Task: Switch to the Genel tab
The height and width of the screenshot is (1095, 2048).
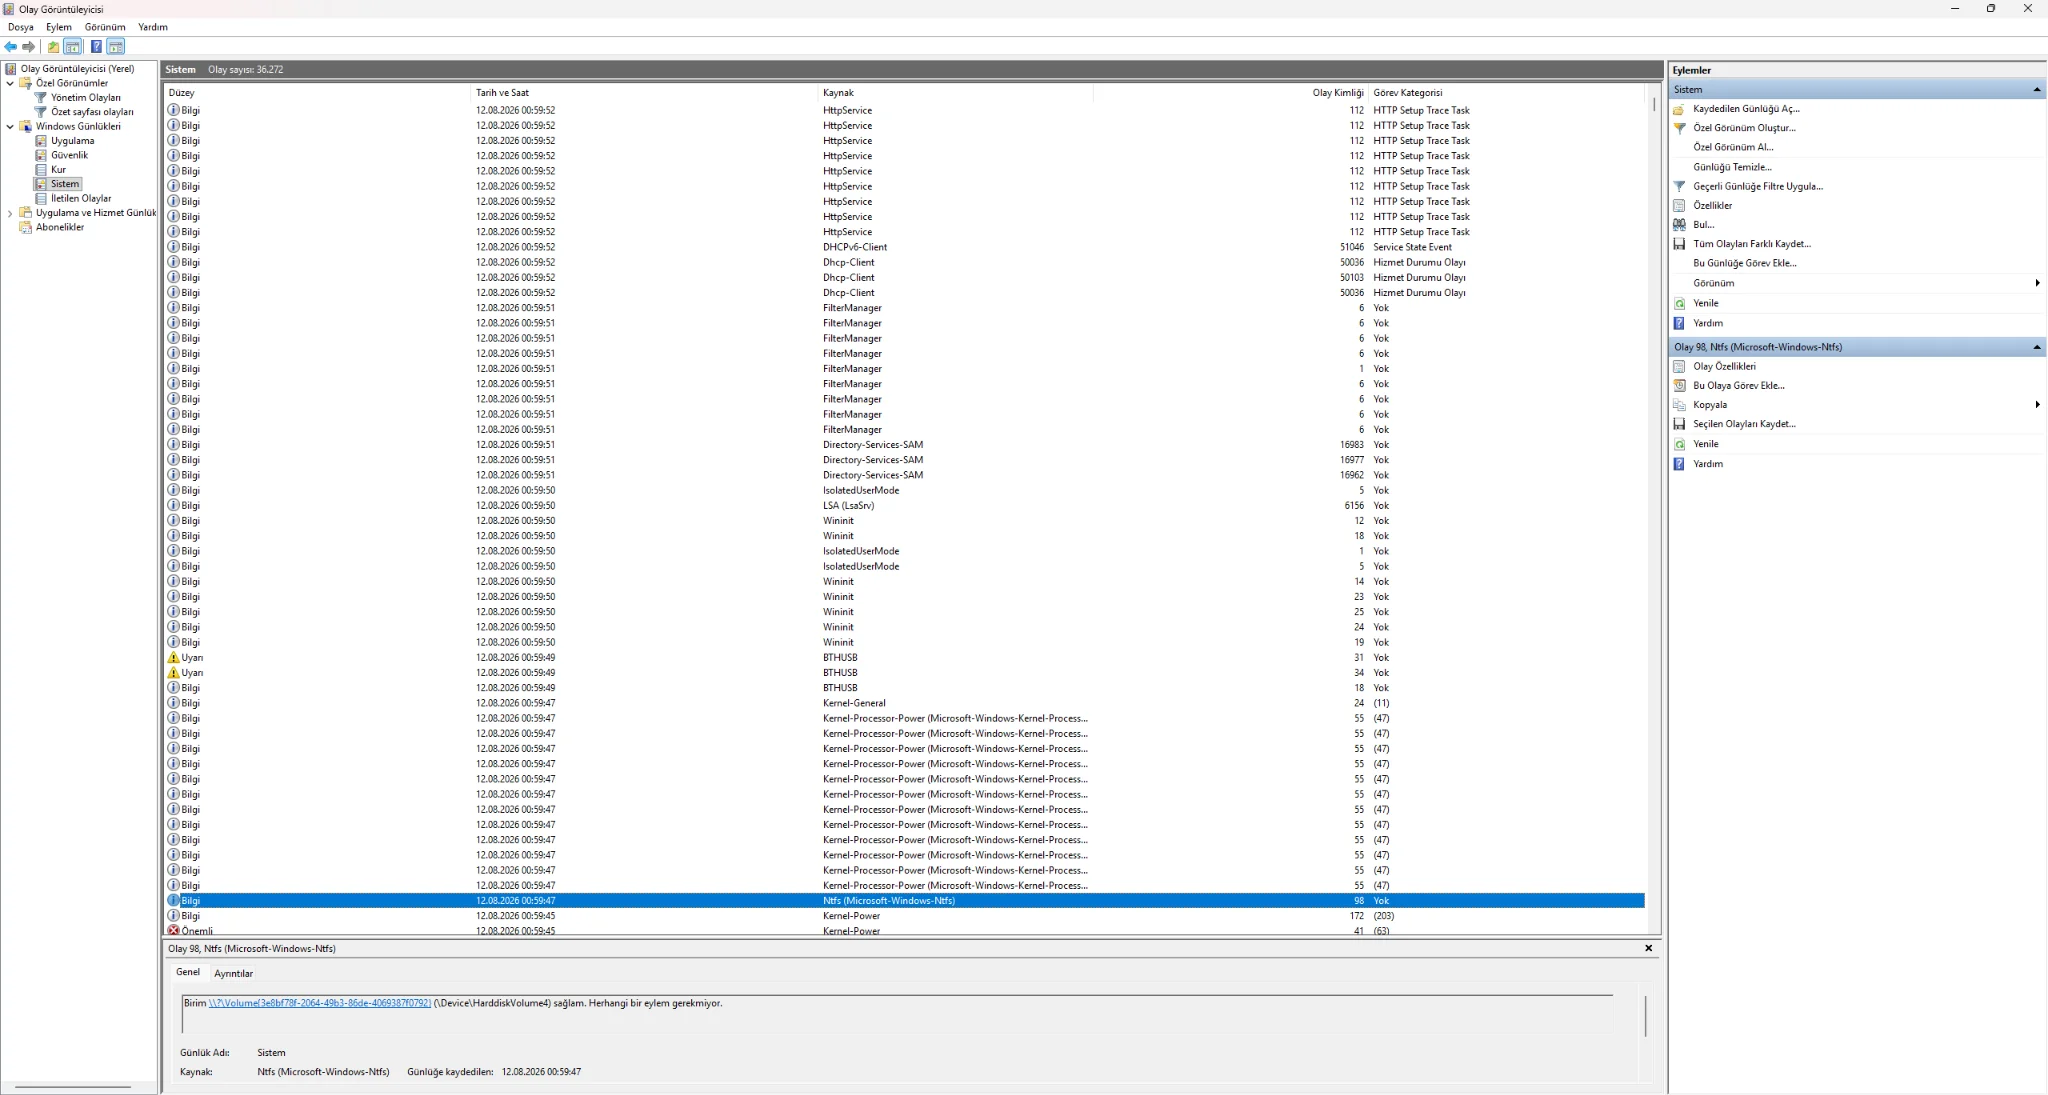Action: pos(188,972)
